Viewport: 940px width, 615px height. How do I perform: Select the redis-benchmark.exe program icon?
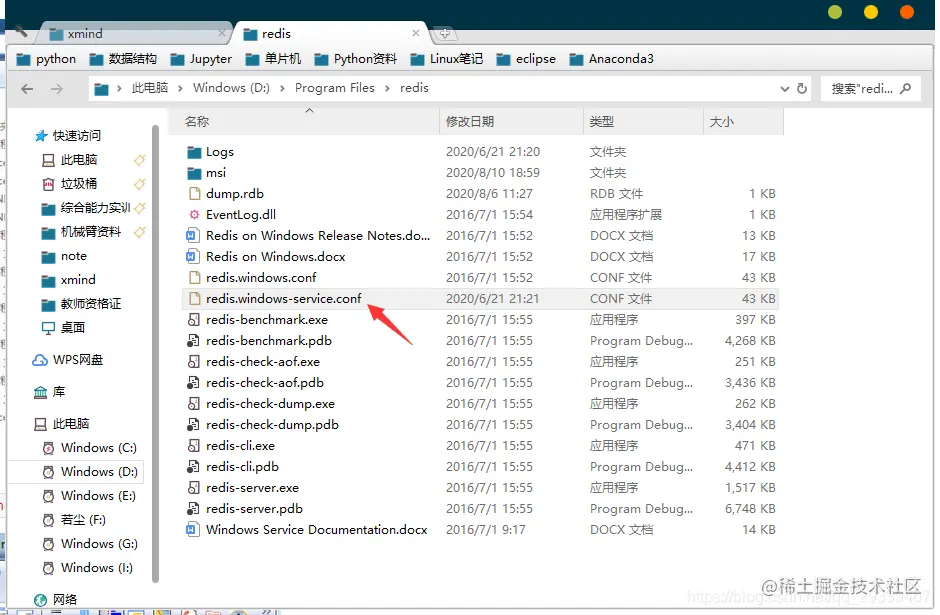193,319
